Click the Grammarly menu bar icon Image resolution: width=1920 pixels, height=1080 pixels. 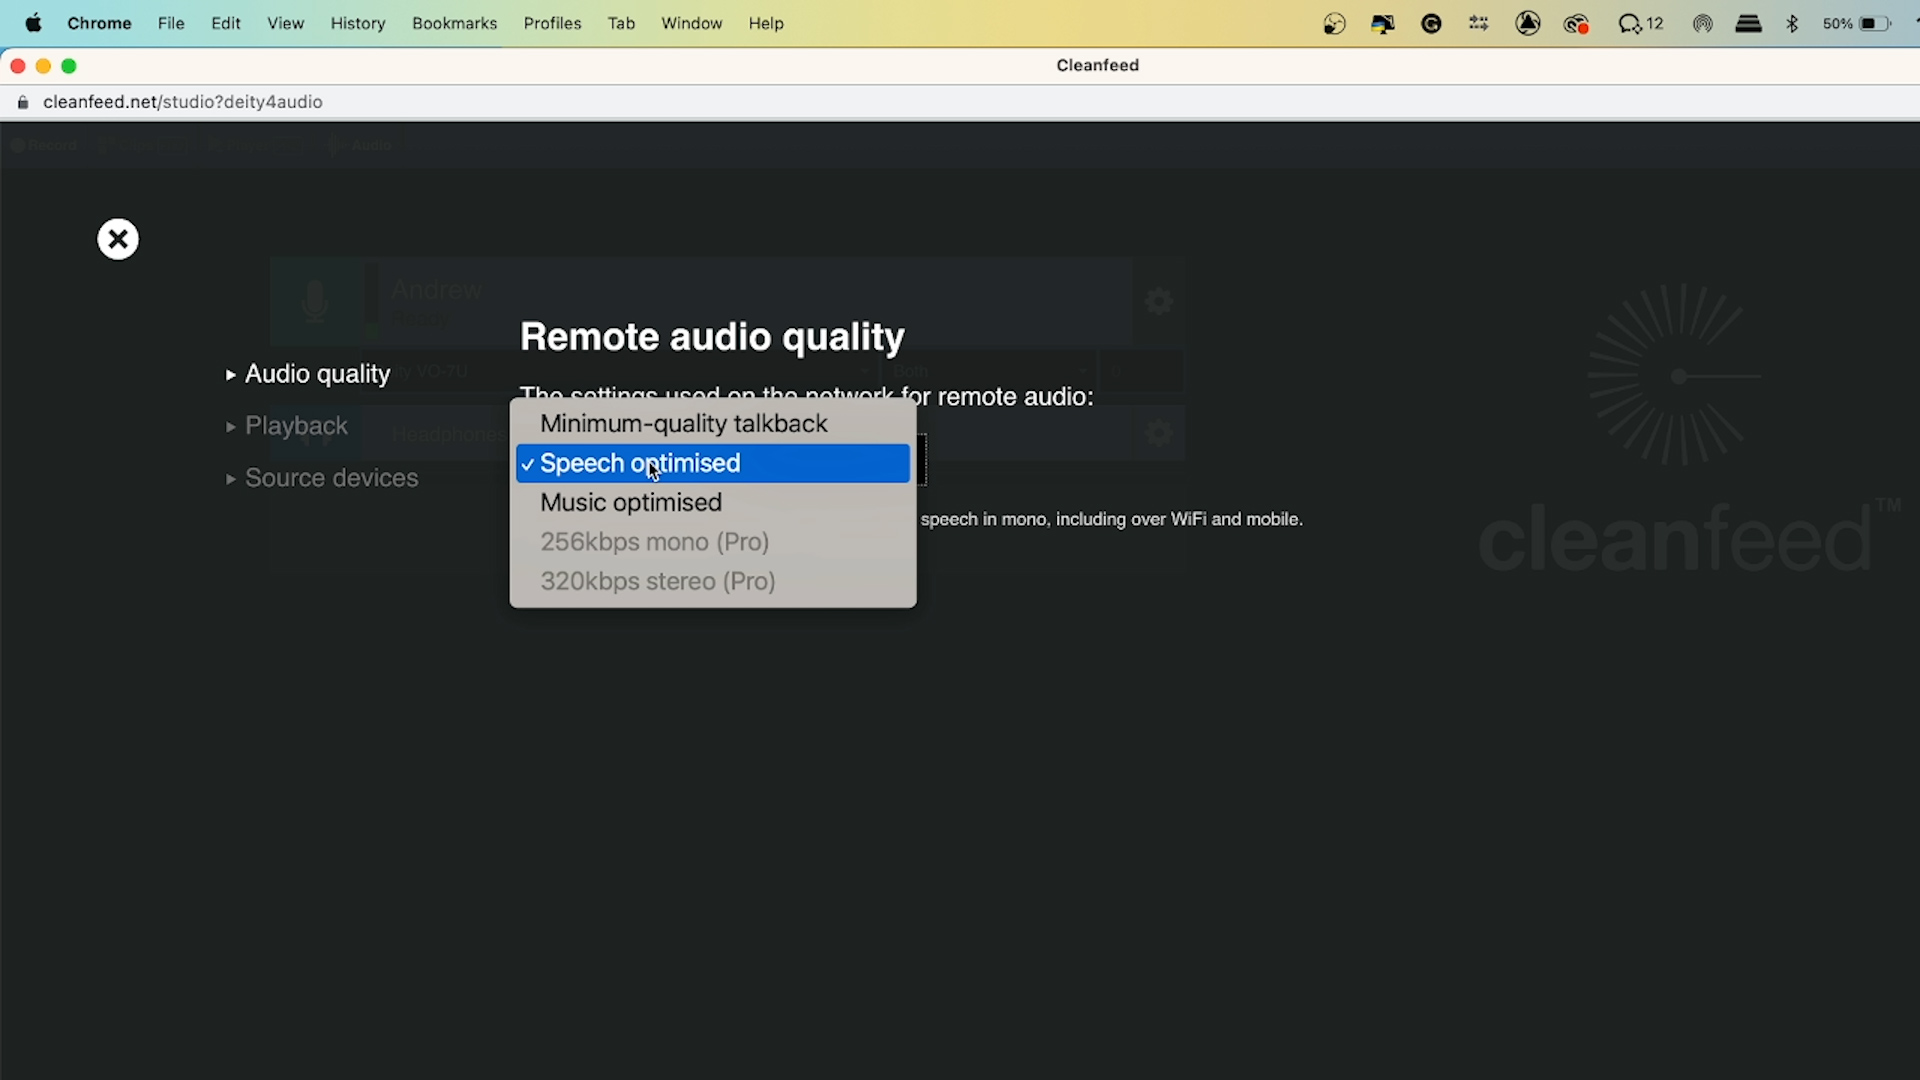coord(1431,23)
